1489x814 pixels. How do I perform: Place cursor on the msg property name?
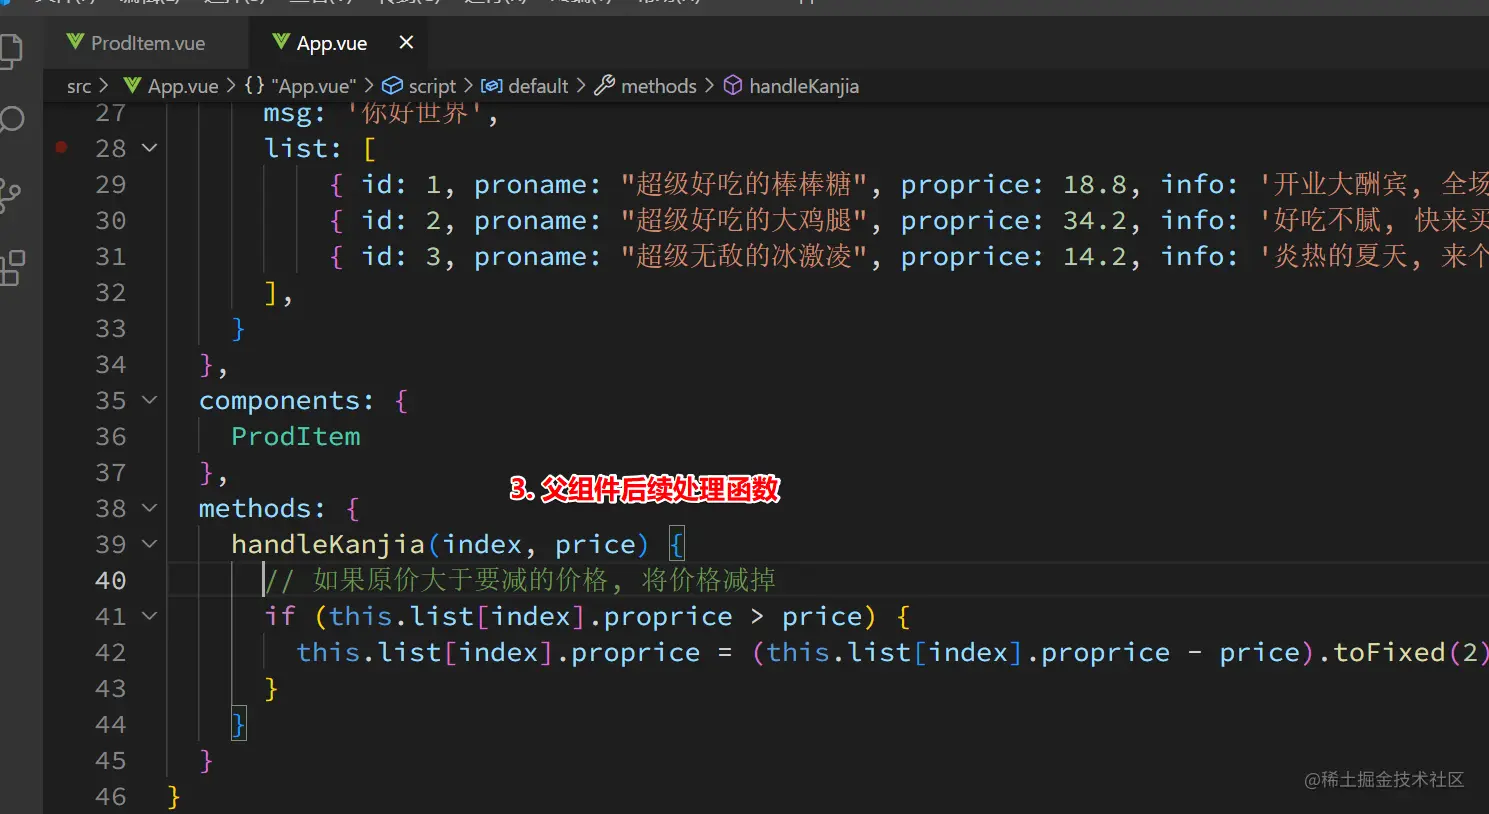pos(287,113)
